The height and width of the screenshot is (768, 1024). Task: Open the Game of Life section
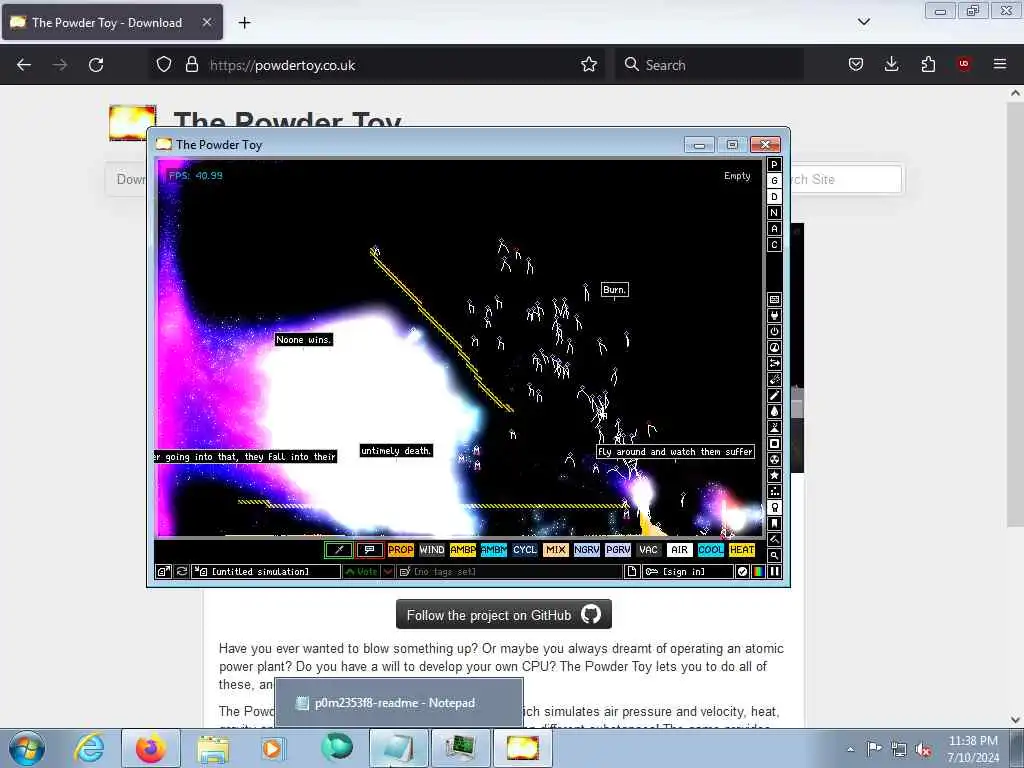coord(774,492)
